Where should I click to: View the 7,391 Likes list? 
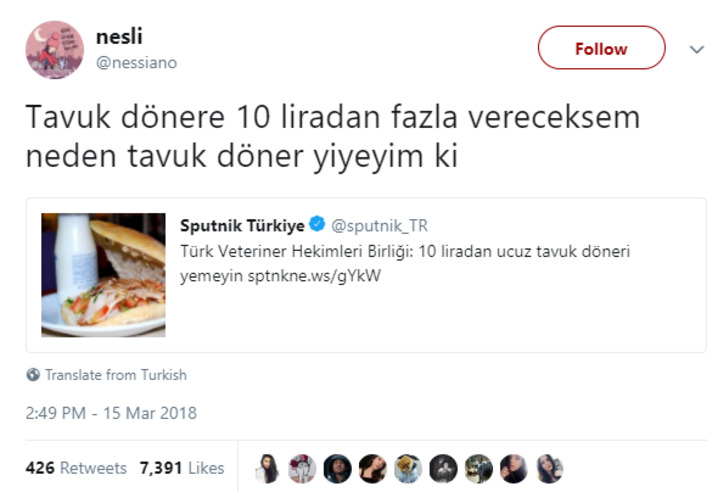coord(182,468)
